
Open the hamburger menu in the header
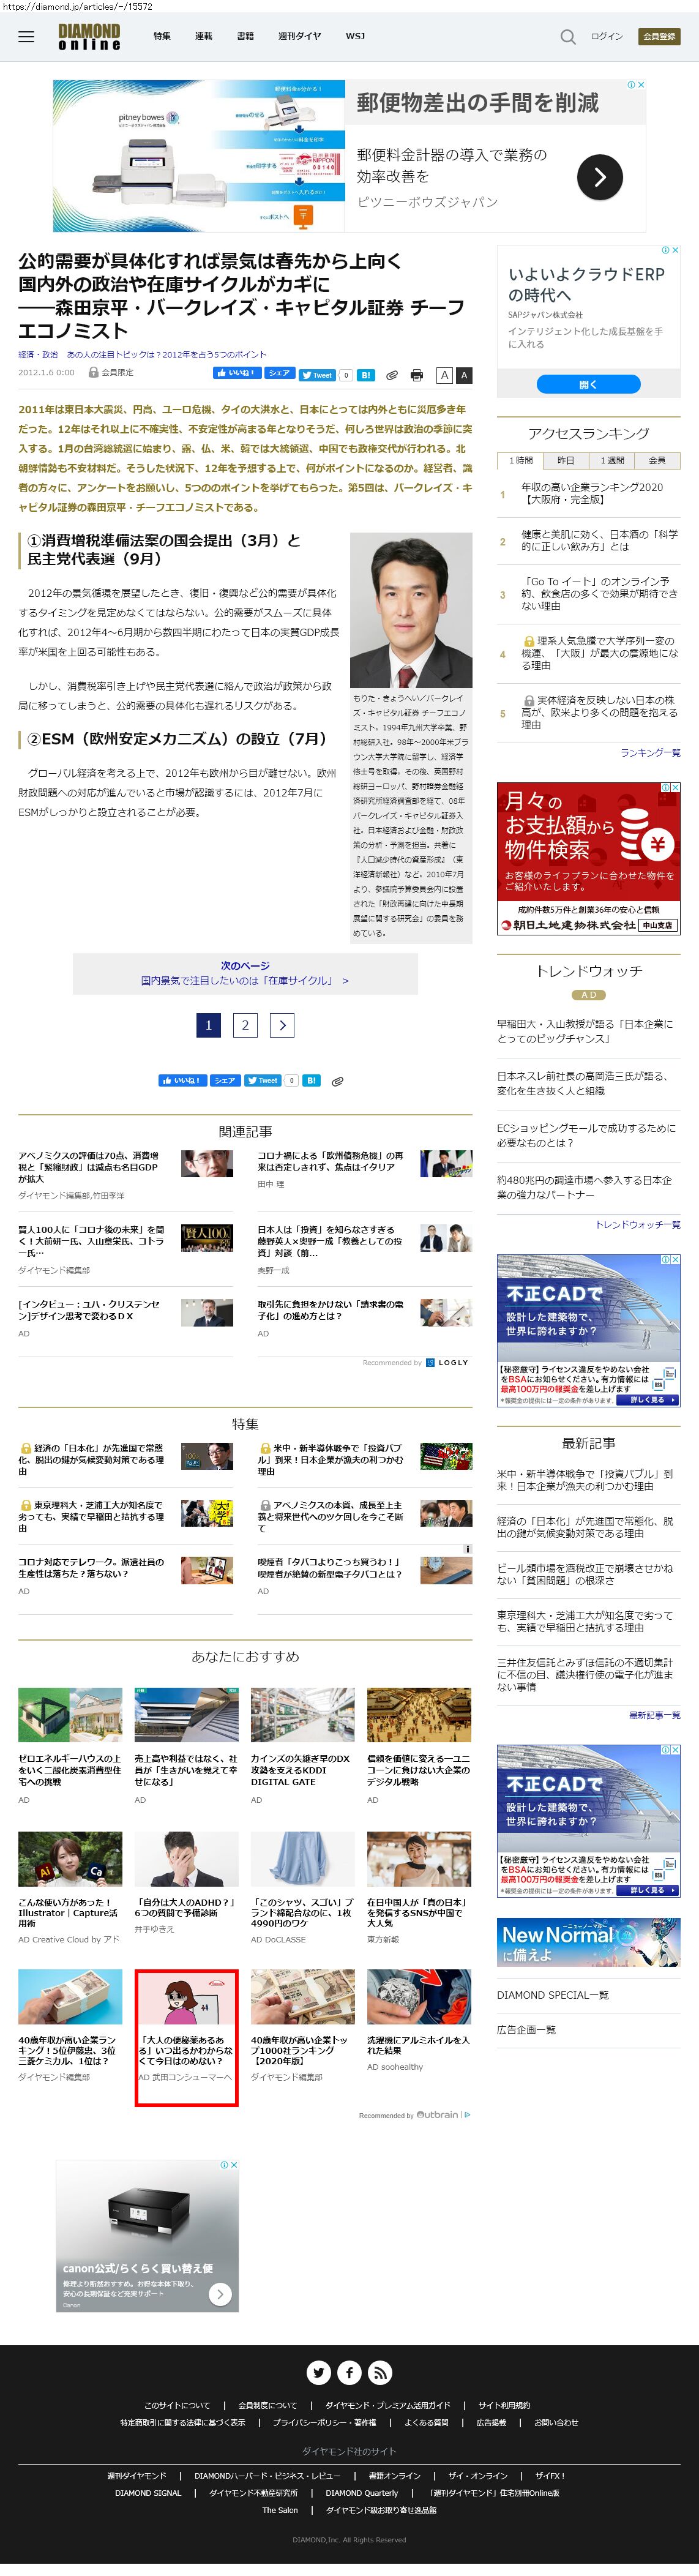coord(26,37)
